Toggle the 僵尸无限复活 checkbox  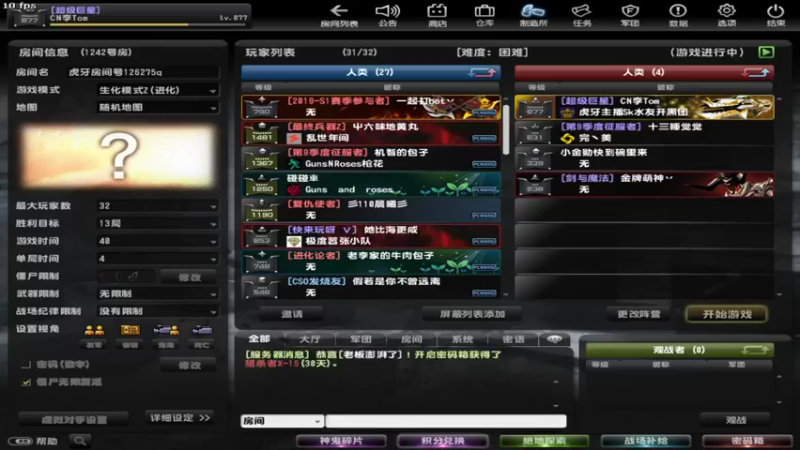tap(26, 382)
